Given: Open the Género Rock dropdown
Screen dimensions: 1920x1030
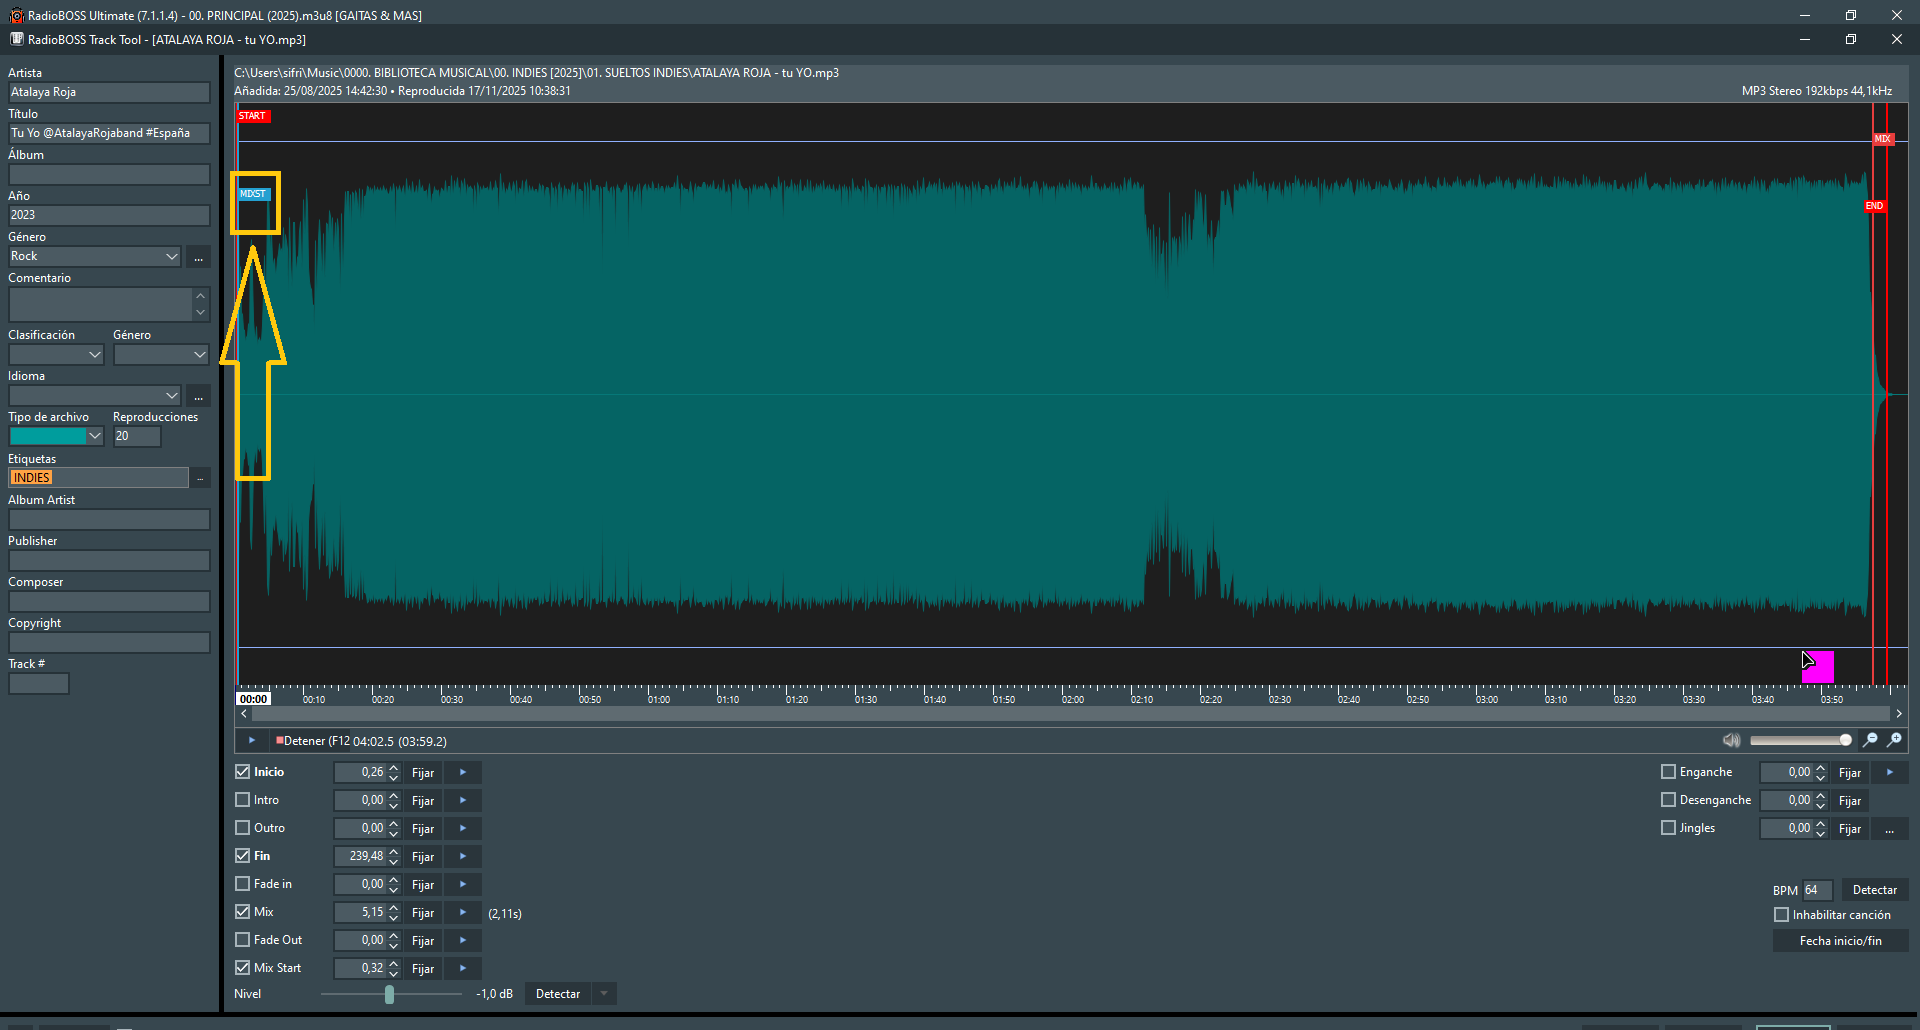Looking at the screenshot, I should point(171,257).
